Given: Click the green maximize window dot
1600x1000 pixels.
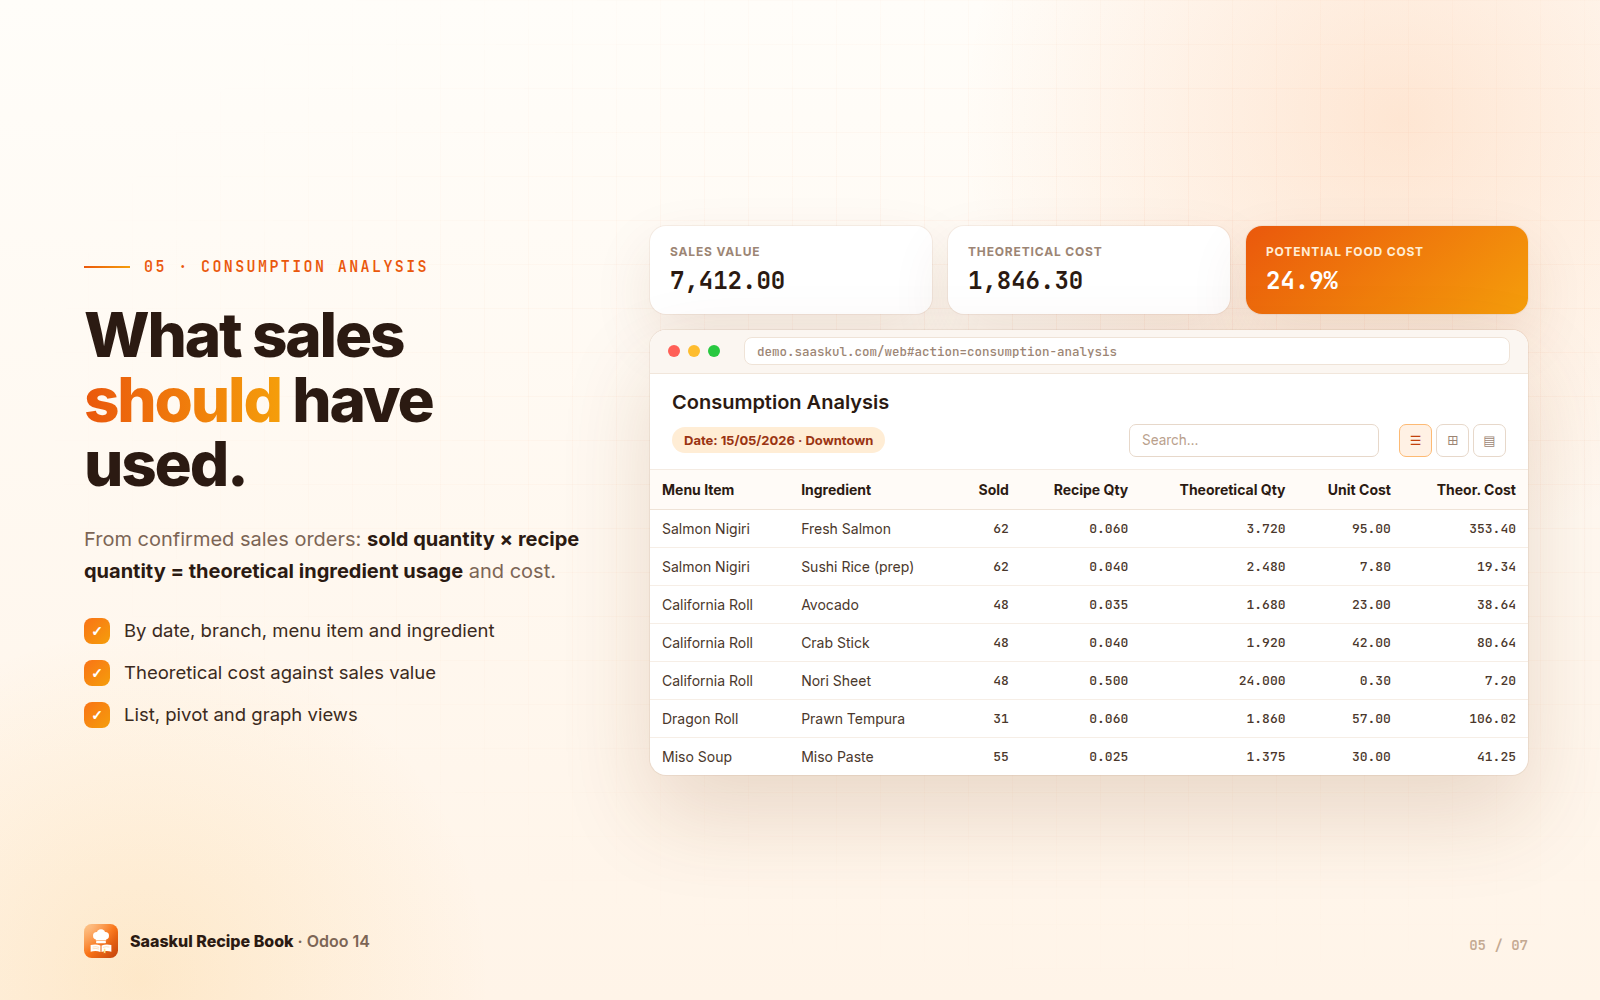Looking at the screenshot, I should (714, 351).
